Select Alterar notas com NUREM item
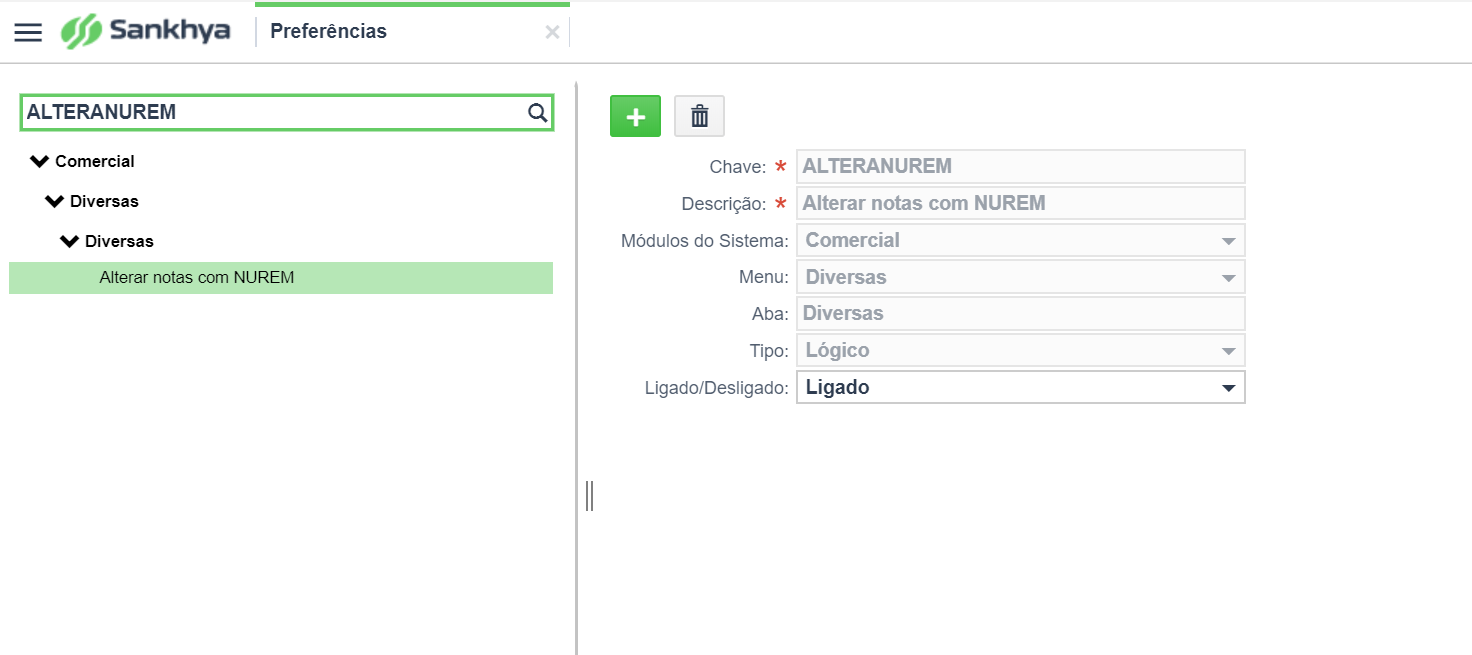The width and height of the screenshot is (1472, 655). tap(281, 278)
